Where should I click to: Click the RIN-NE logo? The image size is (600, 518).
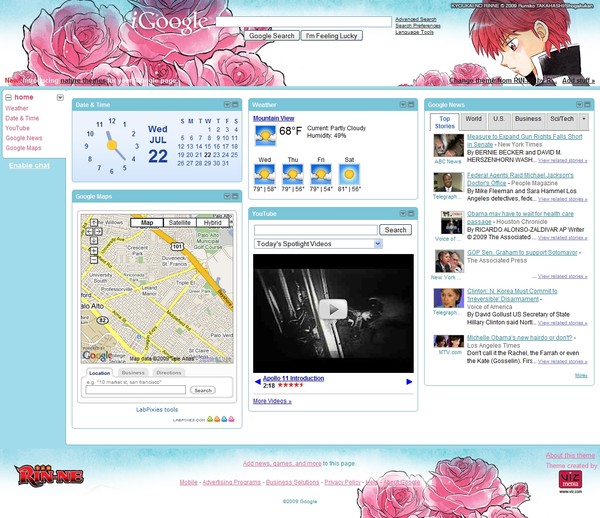tap(49, 476)
